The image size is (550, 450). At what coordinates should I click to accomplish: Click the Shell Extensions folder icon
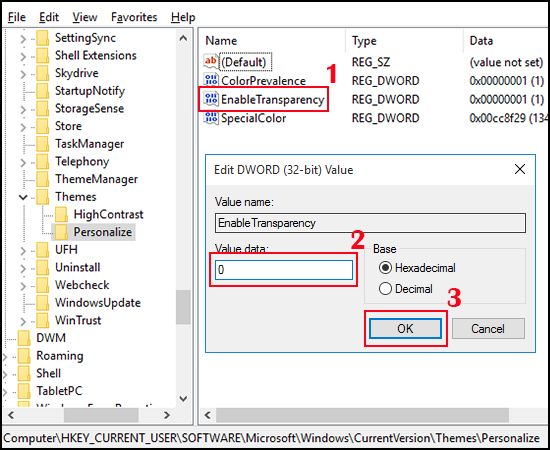43,55
